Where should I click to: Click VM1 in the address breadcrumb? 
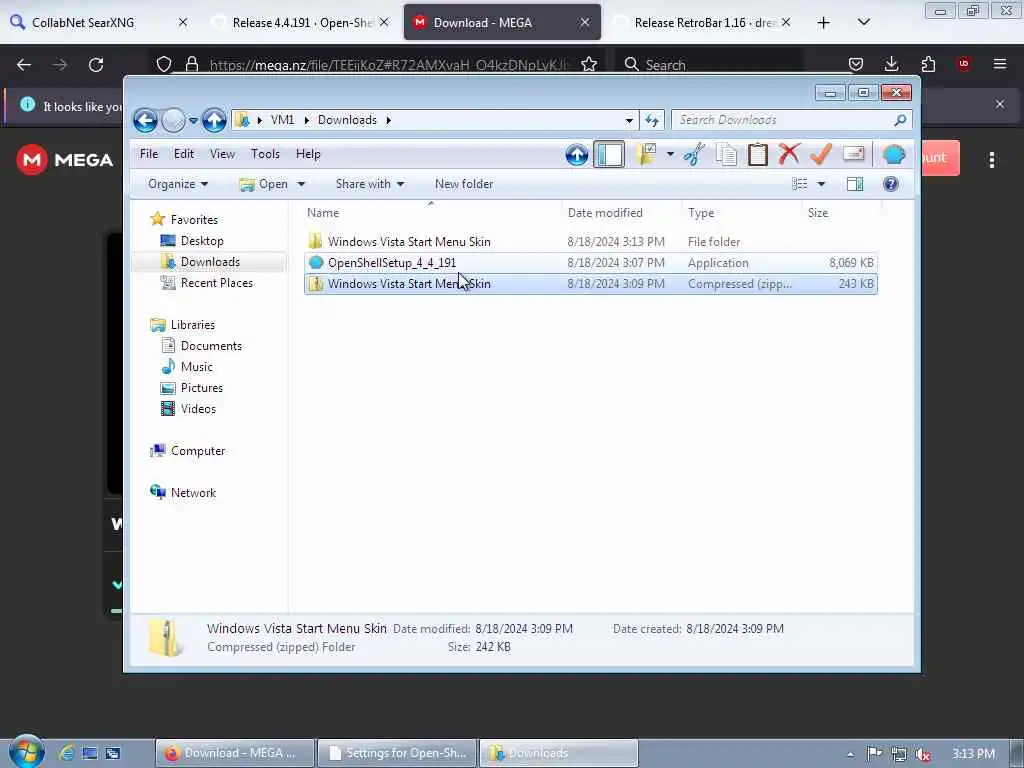[x=282, y=120]
